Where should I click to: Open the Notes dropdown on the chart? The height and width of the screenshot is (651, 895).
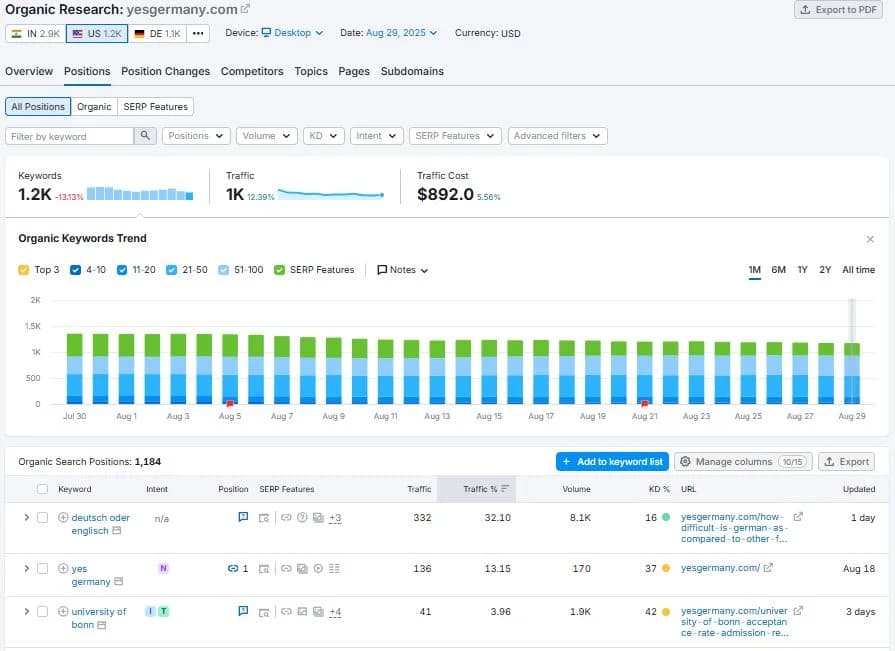click(402, 270)
